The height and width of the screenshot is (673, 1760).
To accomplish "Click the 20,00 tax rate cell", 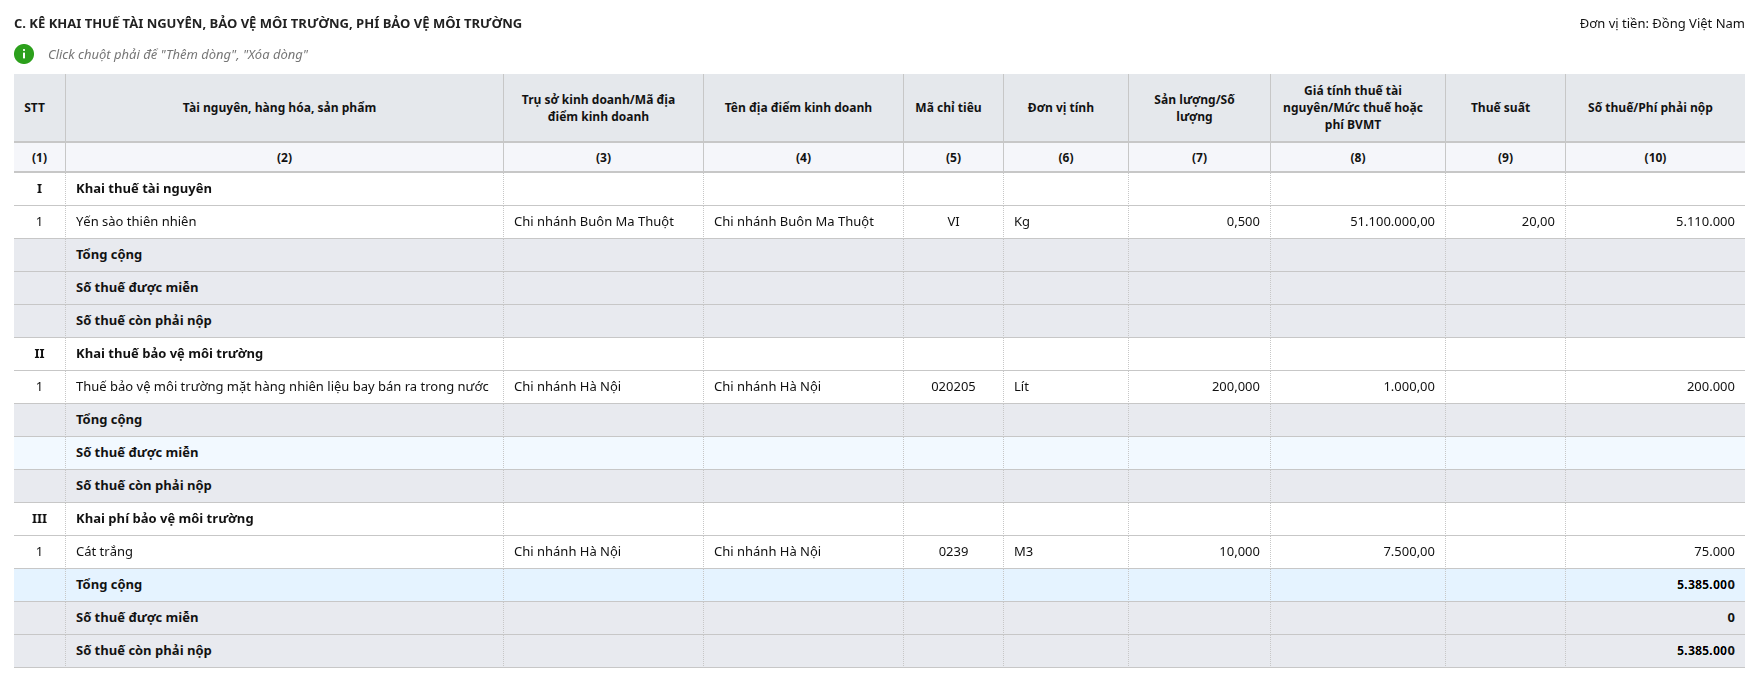I will click(1505, 222).
